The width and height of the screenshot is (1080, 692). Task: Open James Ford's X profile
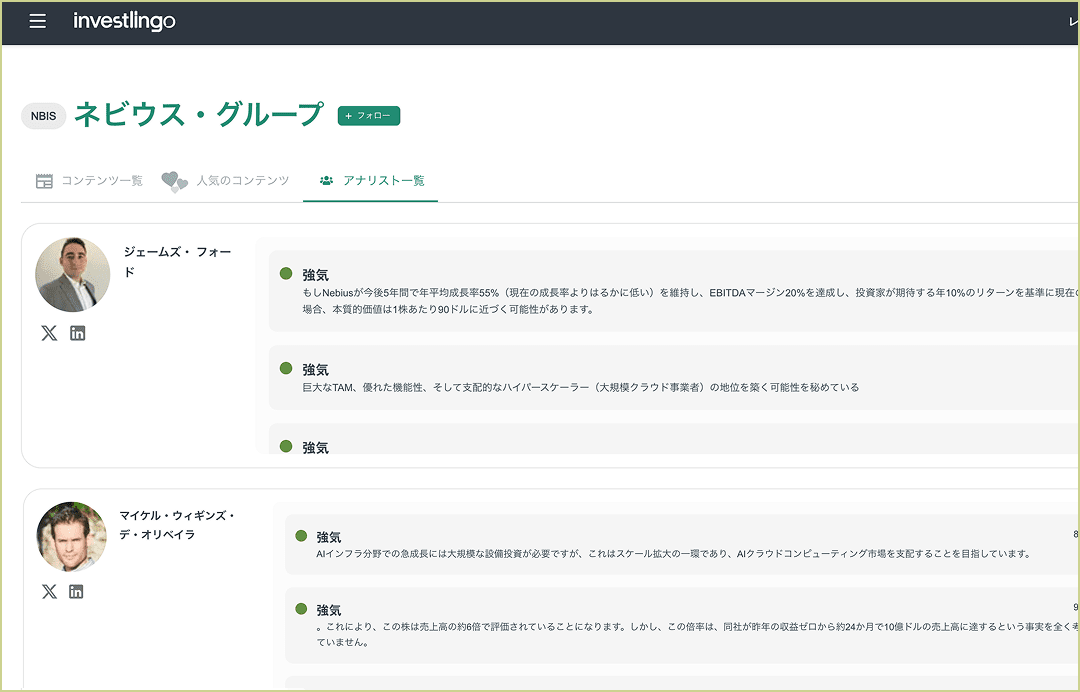tap(49, 333)
